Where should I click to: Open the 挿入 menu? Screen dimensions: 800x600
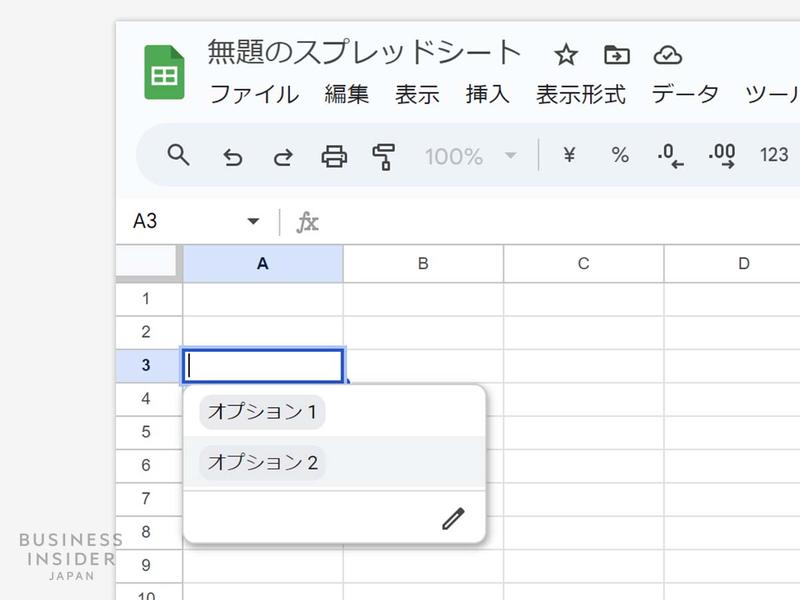(487, 94)
